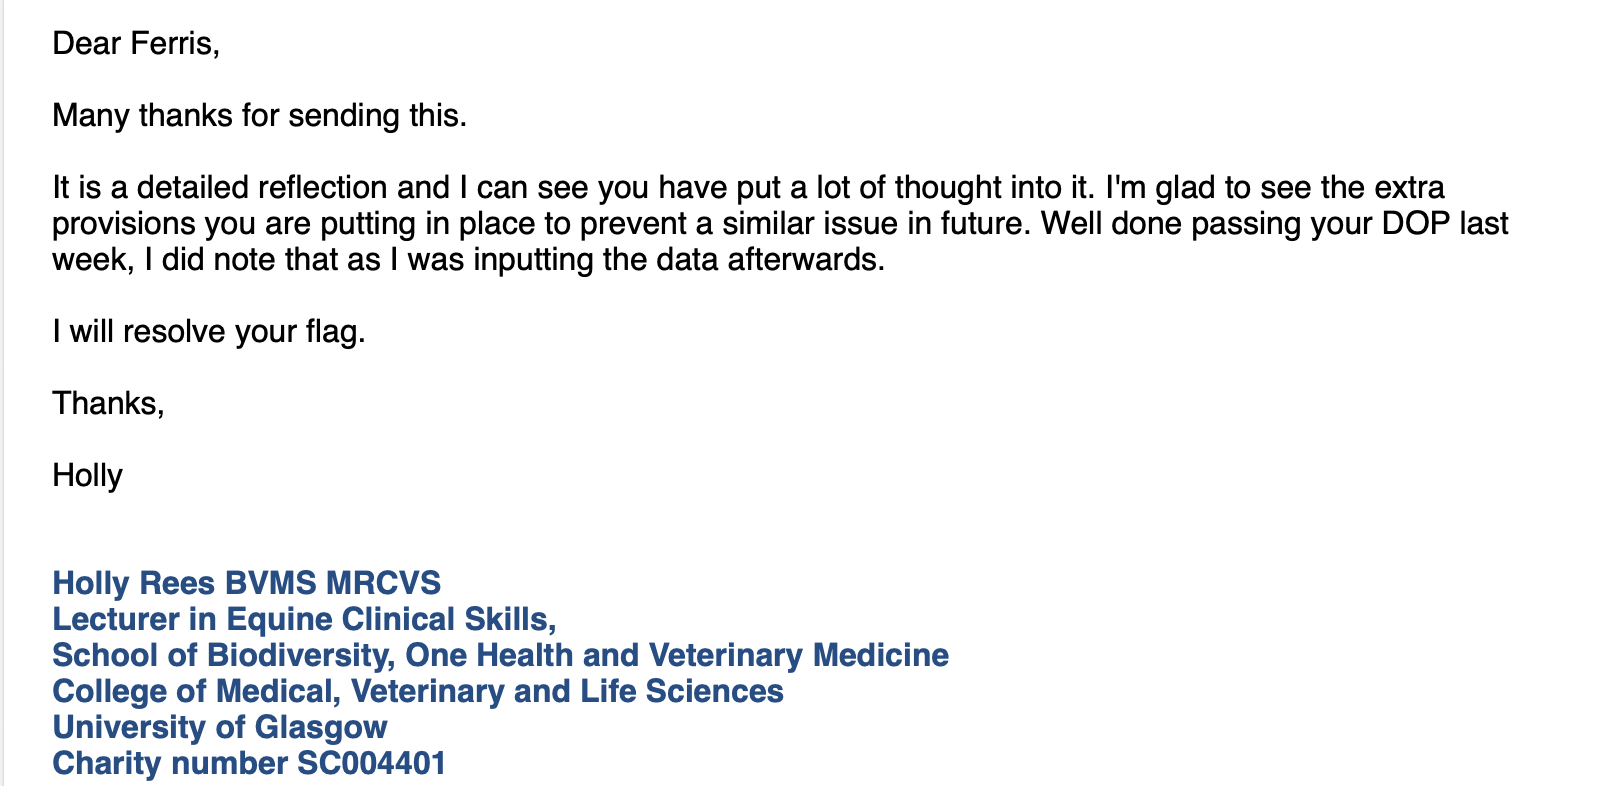Click the 'Holly' signature name
The height and width of the screenshot is (786, 1608).
(88, 476)
